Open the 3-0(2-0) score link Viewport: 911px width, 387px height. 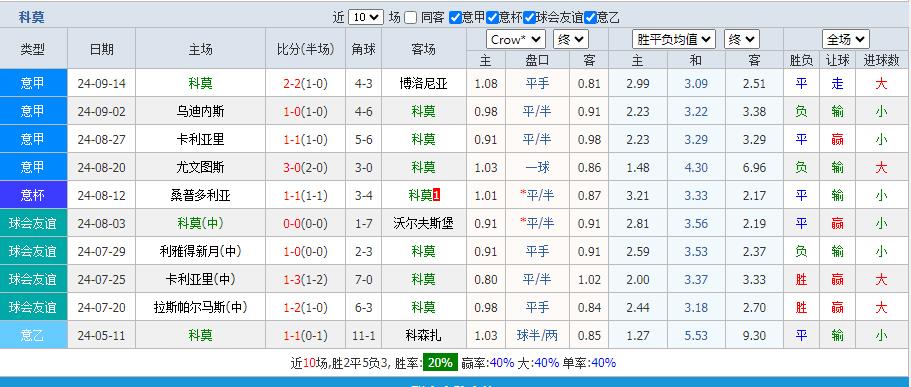click(306, 167)
